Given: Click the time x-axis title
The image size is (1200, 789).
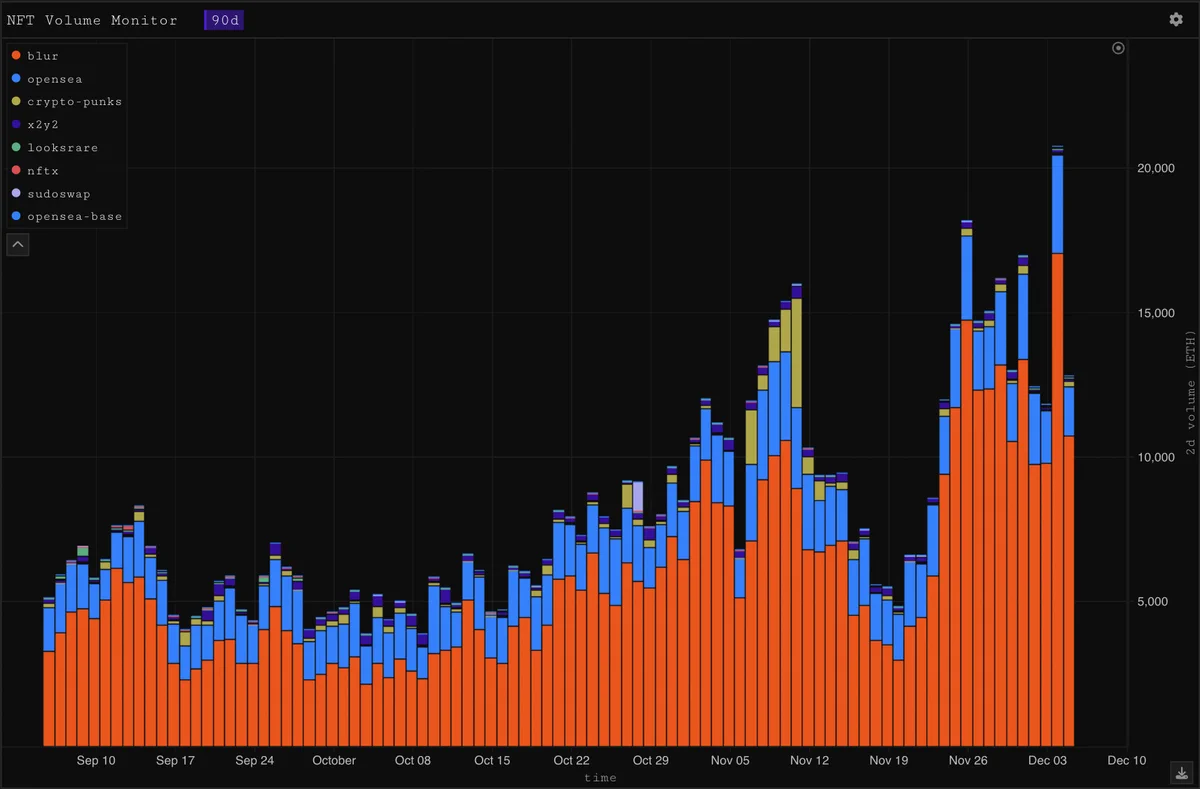Looking at the screenshot, I should pos(600,778).
